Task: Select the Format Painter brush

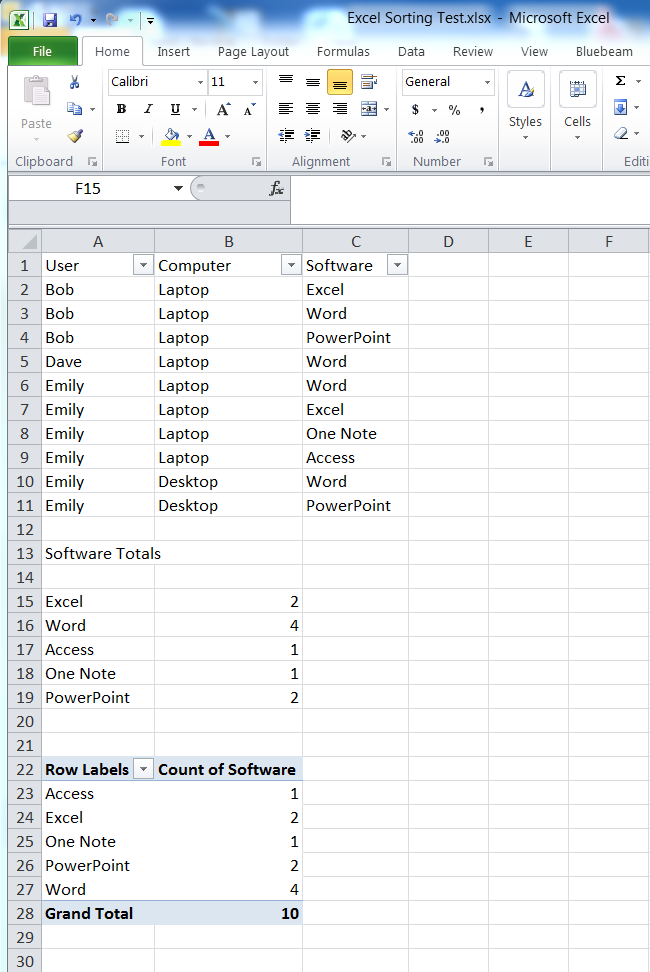Action: pyautogui.click(x=75, y=136)
